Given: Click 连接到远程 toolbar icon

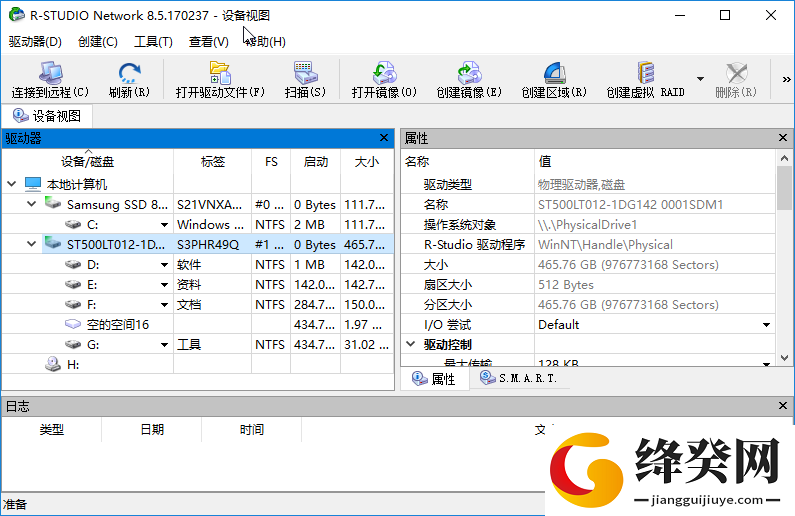Looking at the screenshot, I should click(51, 72).
